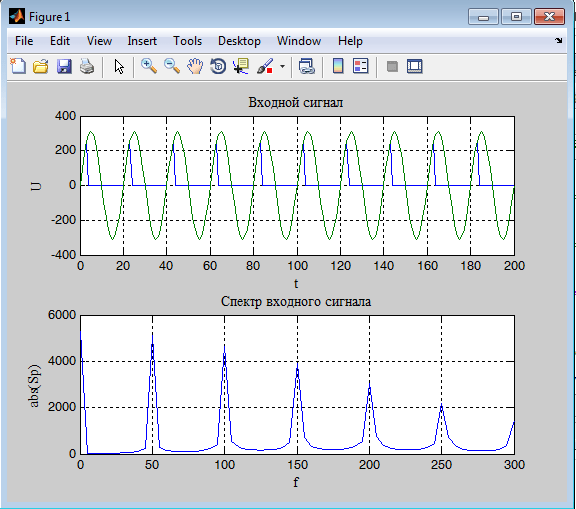Screen dimensions: 576x509
Task: Activate the Zoom Out magnifier tool
Action: click(x=172, y=66)
